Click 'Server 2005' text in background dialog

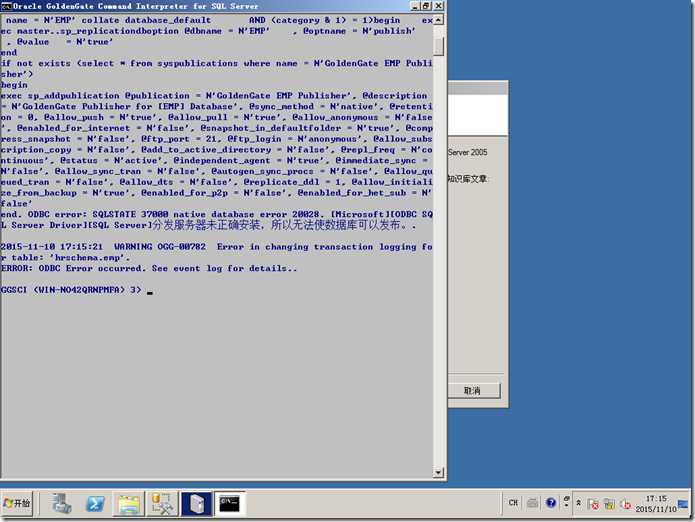[x=468, y=152]
